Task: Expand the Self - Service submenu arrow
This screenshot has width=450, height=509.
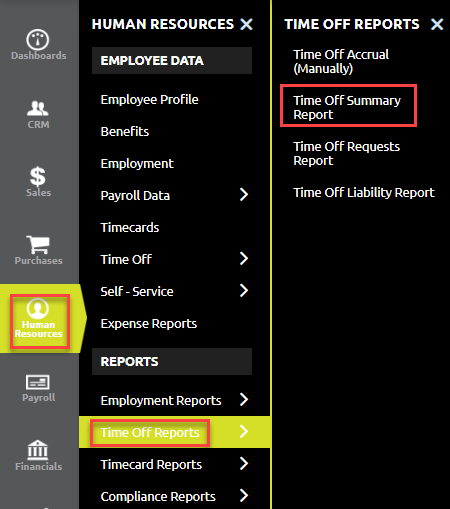Action: pos(244,291)
